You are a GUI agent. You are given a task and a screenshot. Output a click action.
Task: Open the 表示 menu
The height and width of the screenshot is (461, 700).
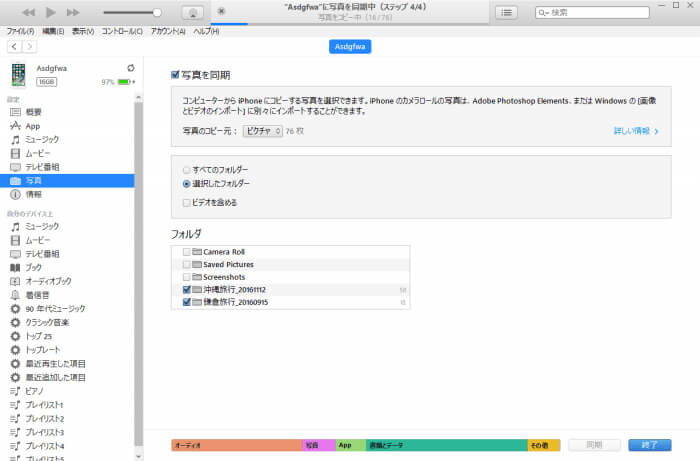[x=83, y=31]
